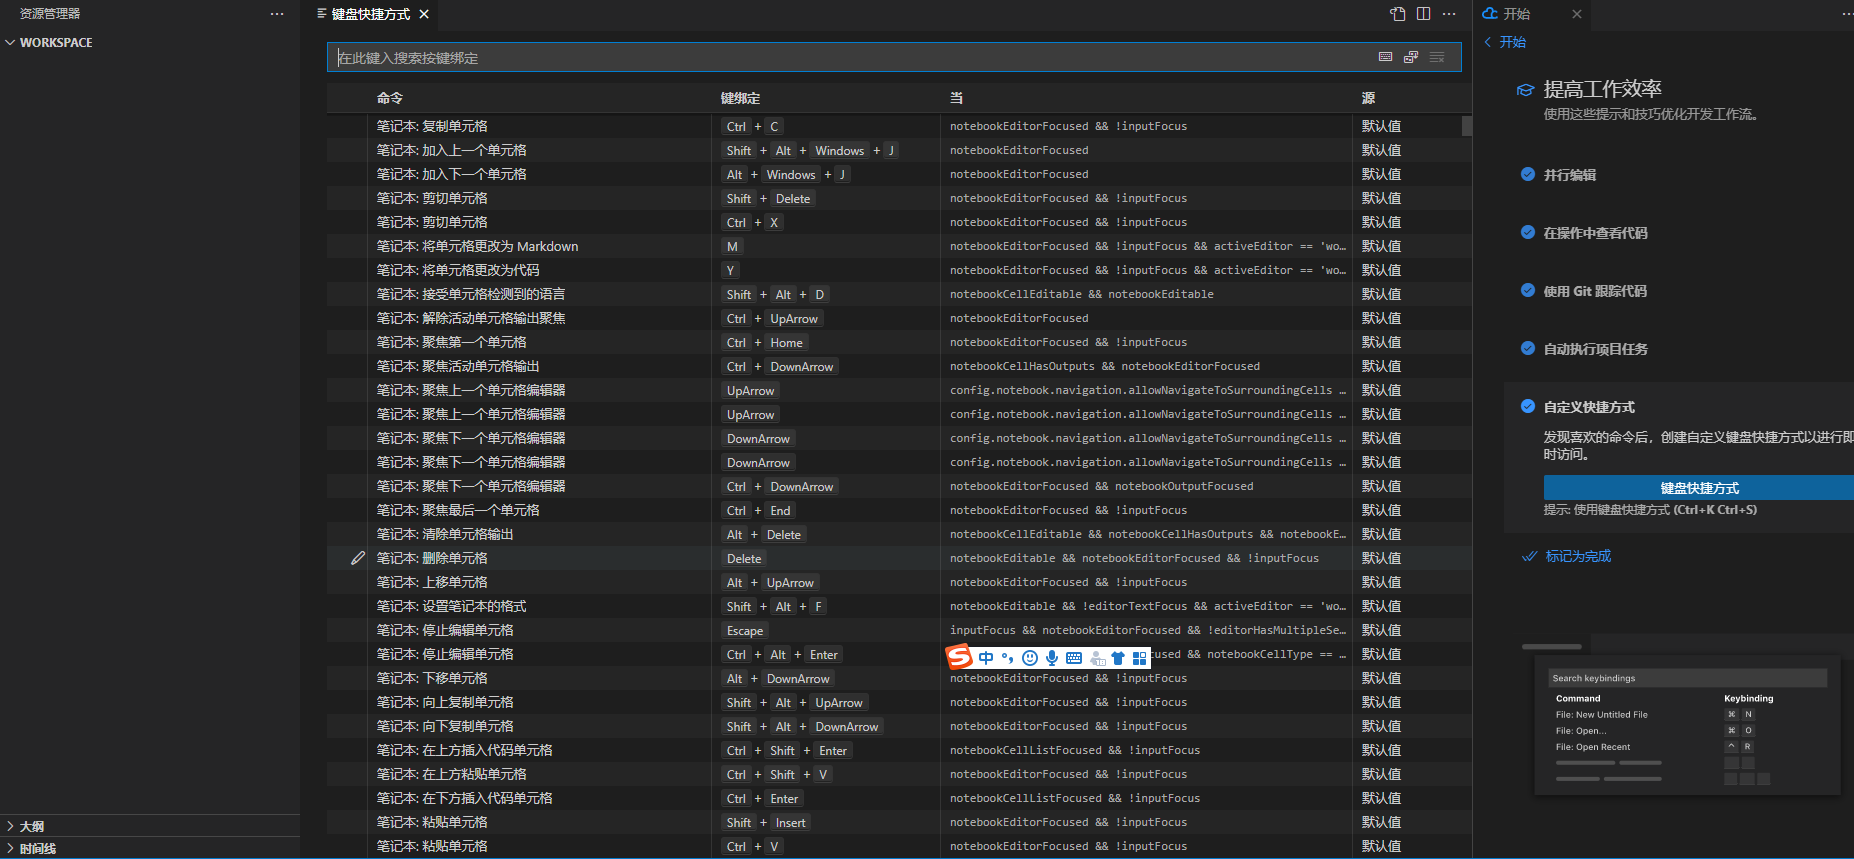
Task: Select row 笔记本: 设置笔记本的格式
Action: 894,606
